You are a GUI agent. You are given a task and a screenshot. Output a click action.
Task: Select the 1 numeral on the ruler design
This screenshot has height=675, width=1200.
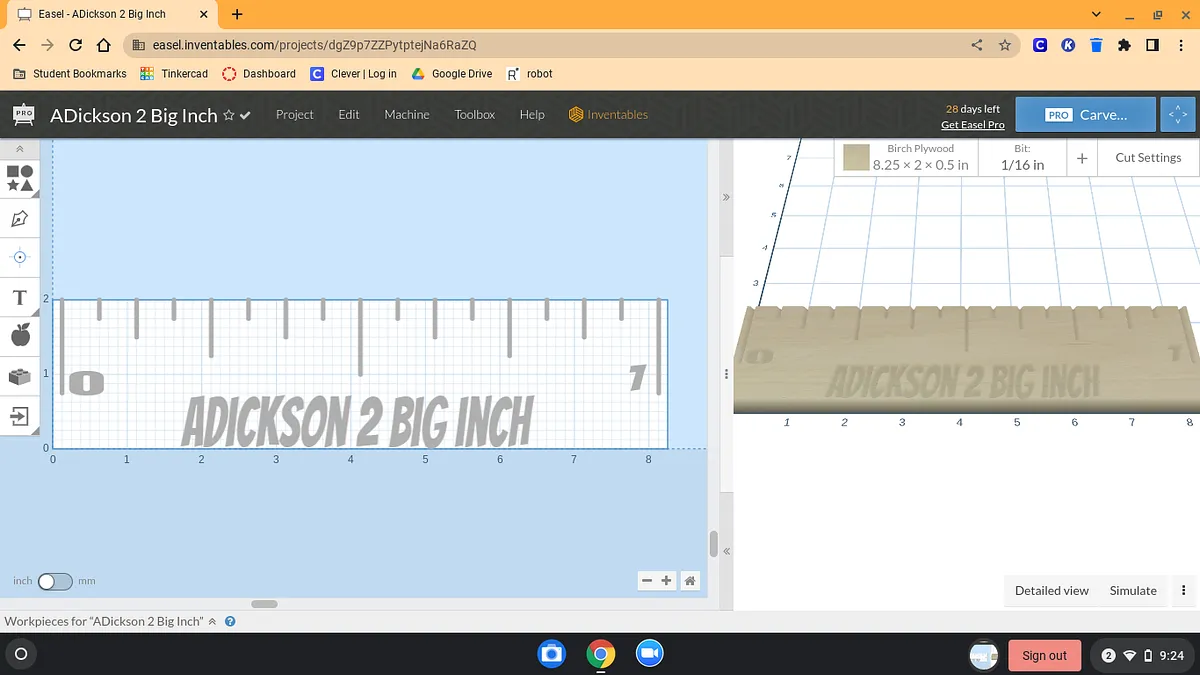(638, 377)
